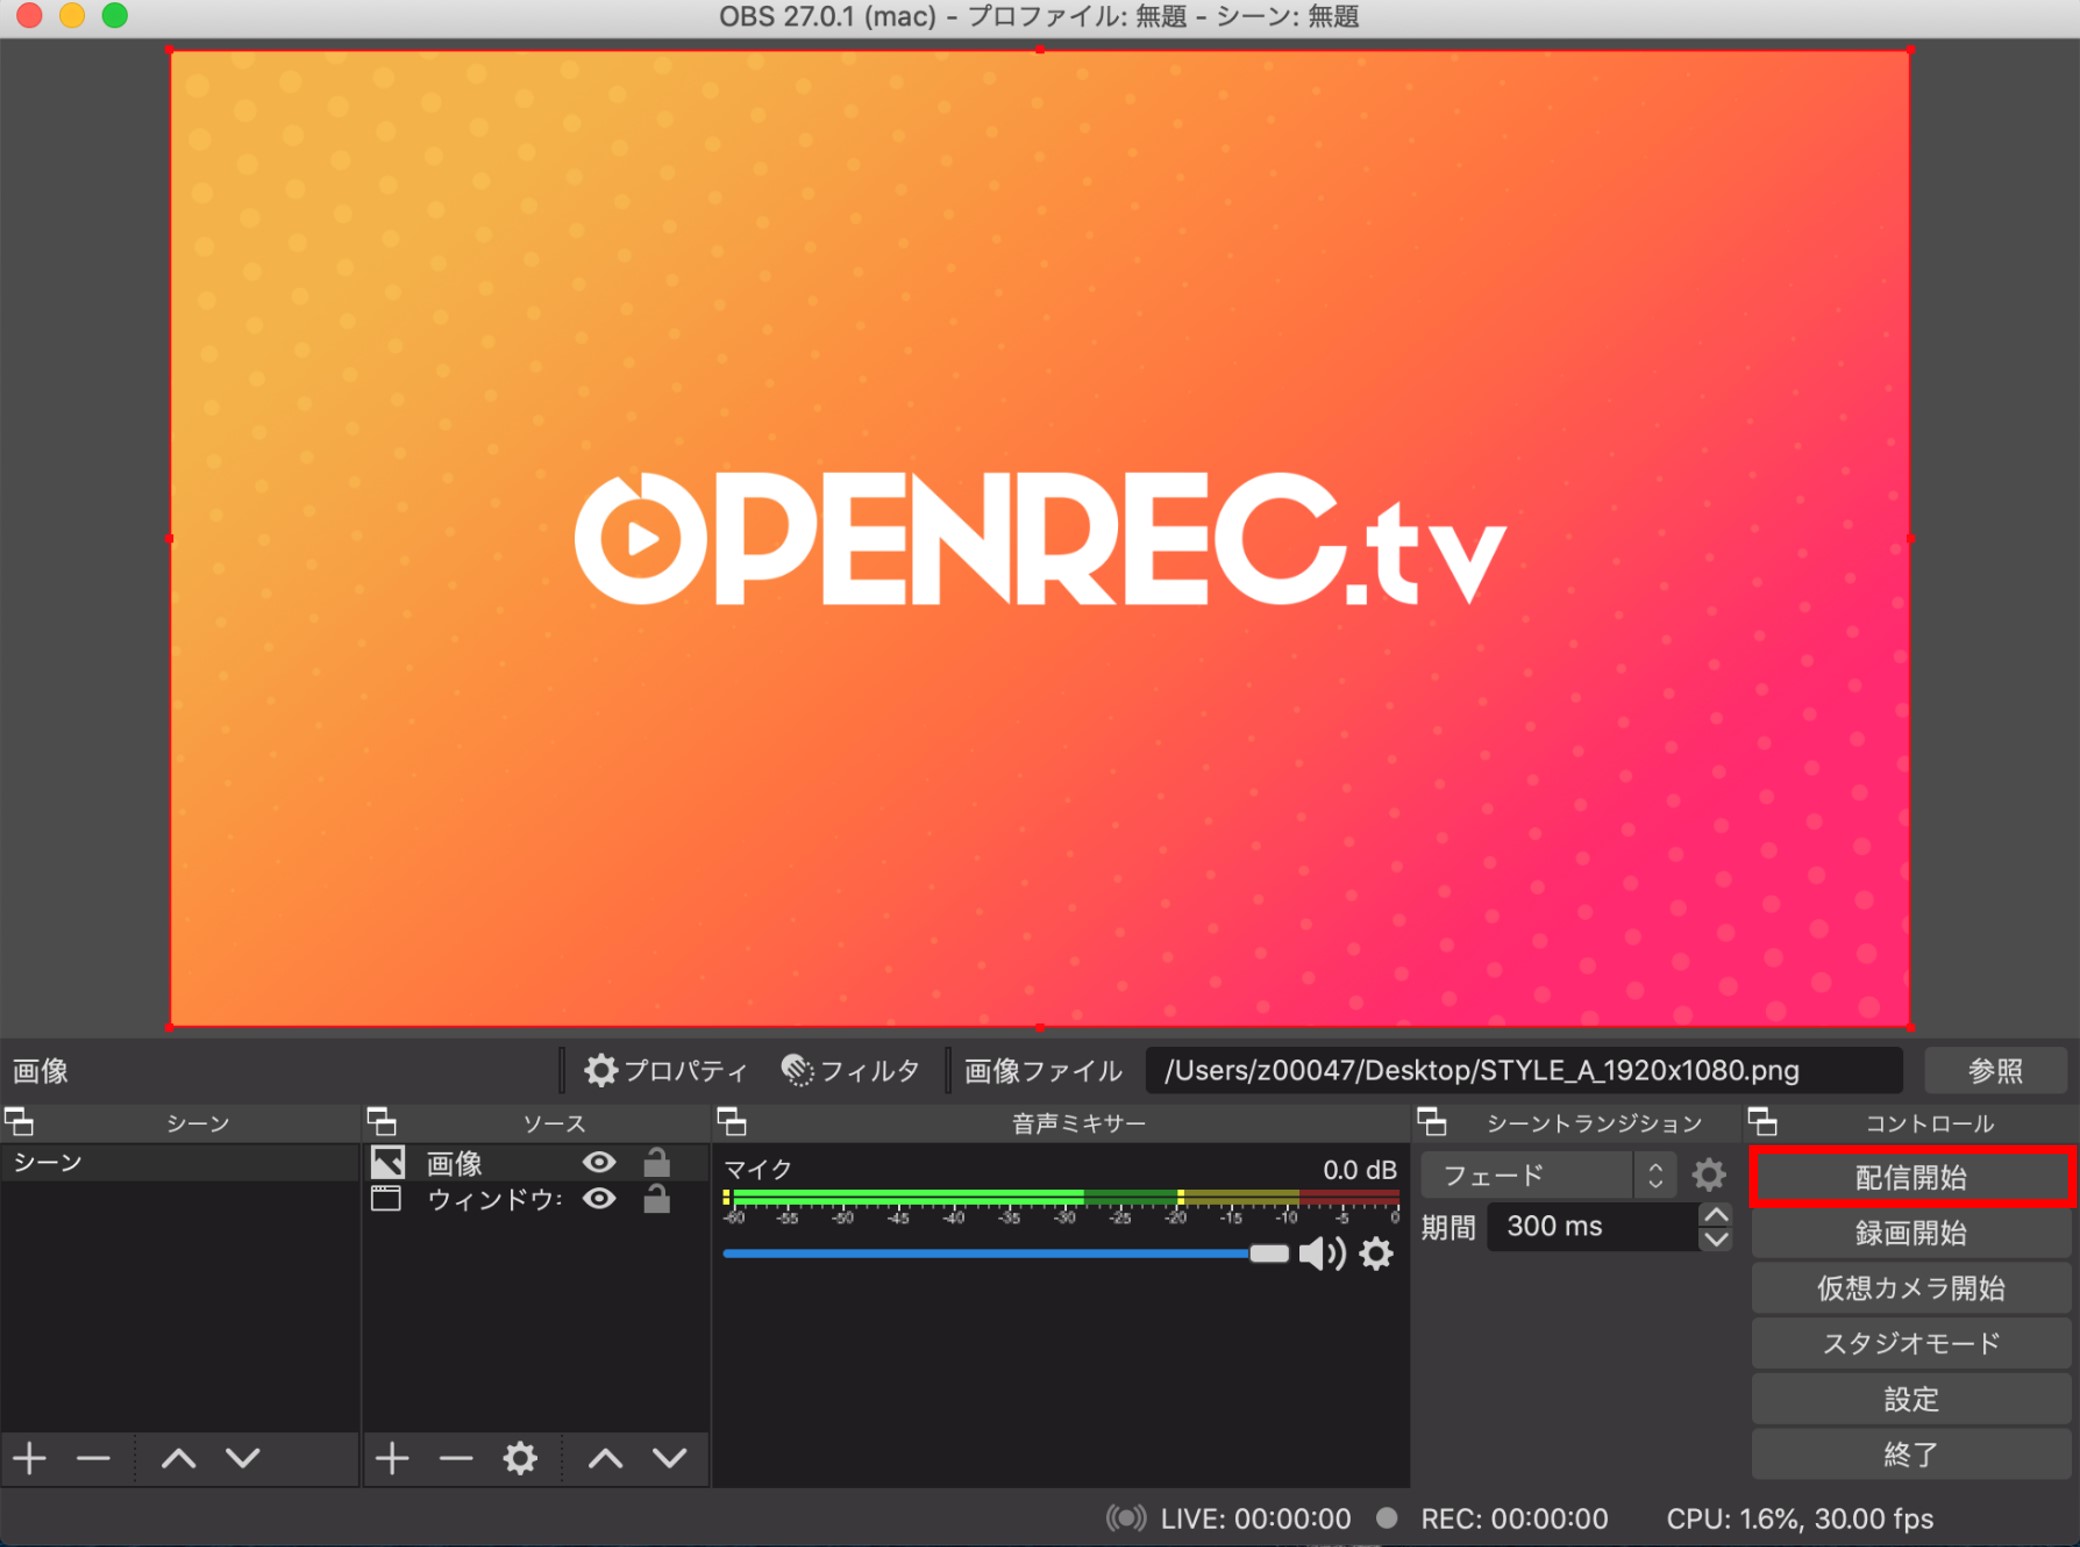Click the REC: 00:00:00 status text
Screen dimensions: 2080x1547
click(x=1514, y=1519)
